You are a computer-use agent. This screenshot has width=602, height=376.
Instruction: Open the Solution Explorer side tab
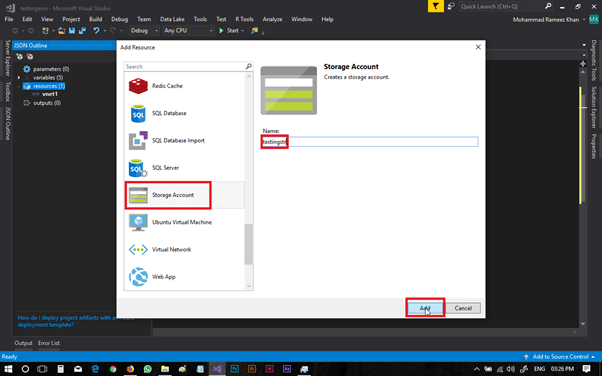[x=594, y=108]
